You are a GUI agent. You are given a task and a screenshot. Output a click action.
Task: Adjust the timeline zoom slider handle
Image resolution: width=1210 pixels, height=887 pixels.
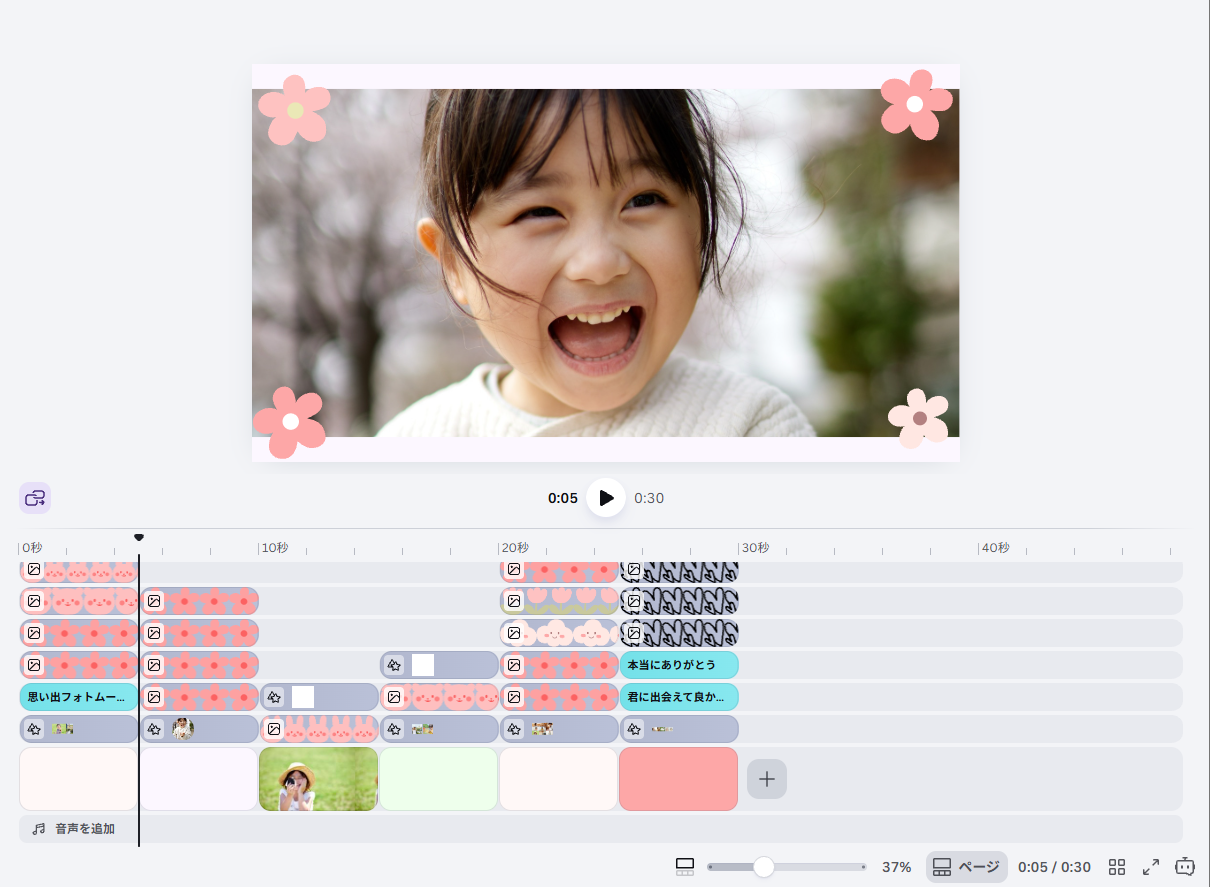click(764, 867)
